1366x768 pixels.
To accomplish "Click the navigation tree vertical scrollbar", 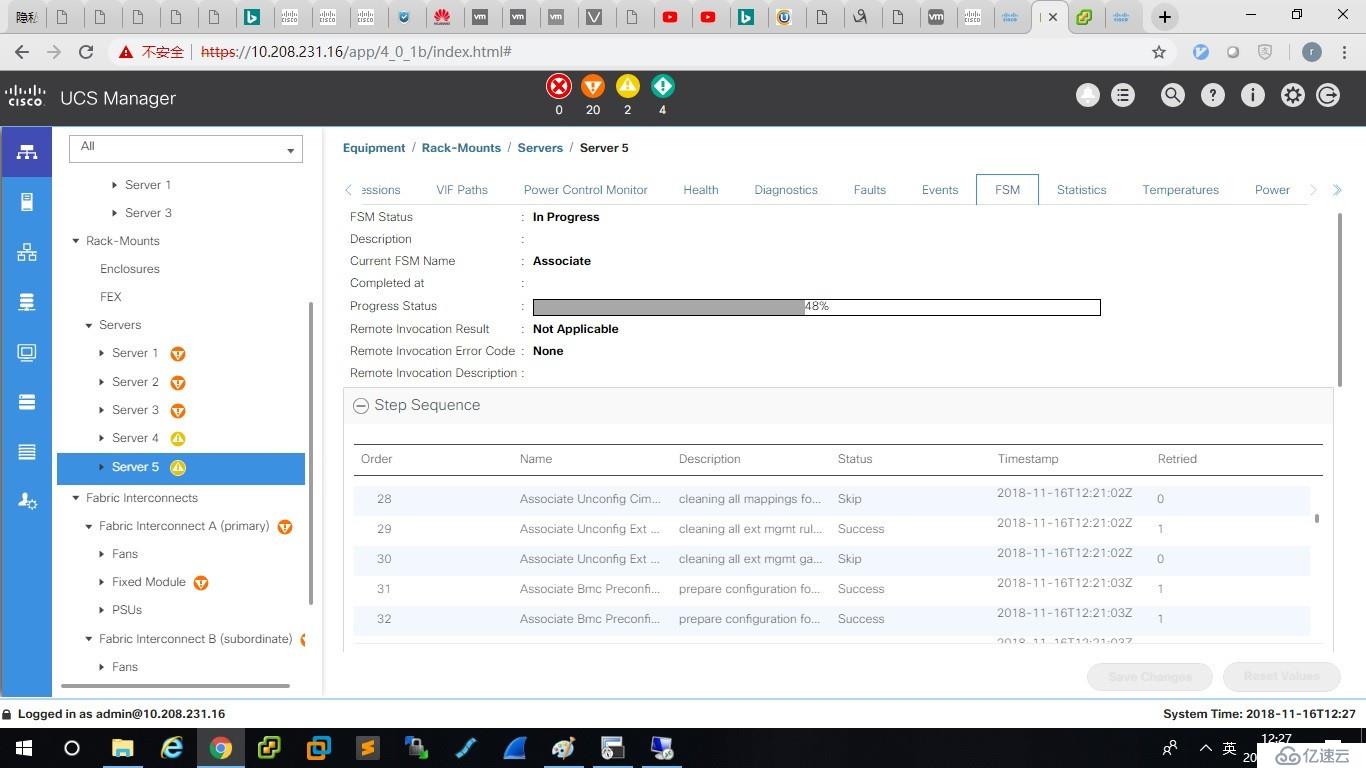I will pos(311,453).
